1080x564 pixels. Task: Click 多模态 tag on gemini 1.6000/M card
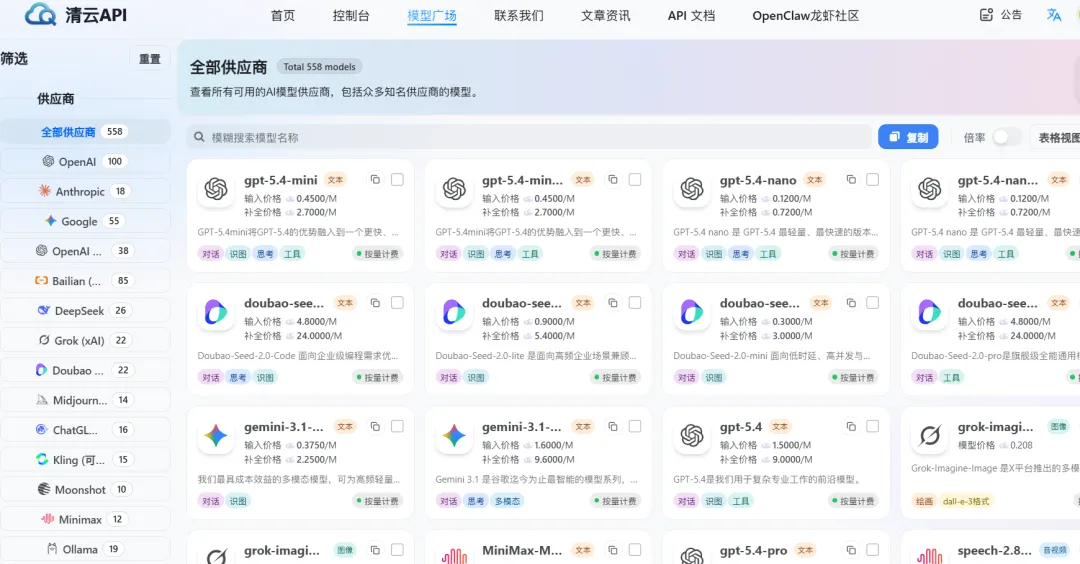pyautogui.click(x=507, y=501)
